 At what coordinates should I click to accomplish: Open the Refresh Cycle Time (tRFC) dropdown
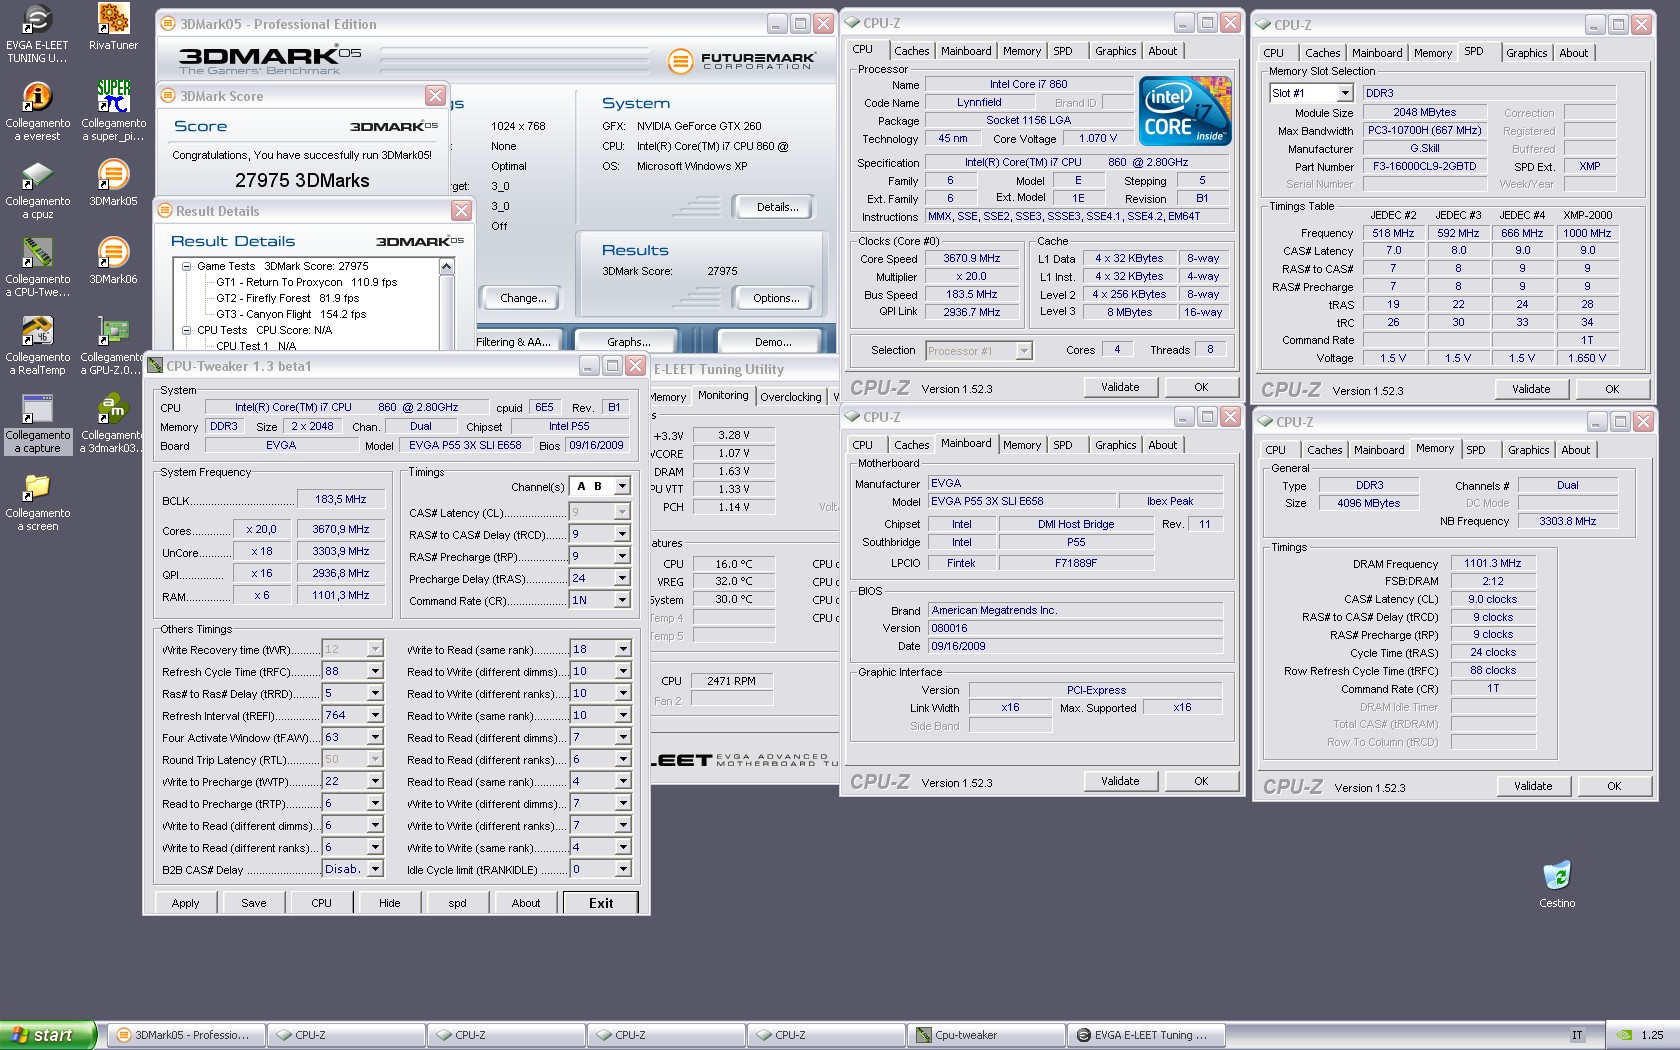(375, 671)
